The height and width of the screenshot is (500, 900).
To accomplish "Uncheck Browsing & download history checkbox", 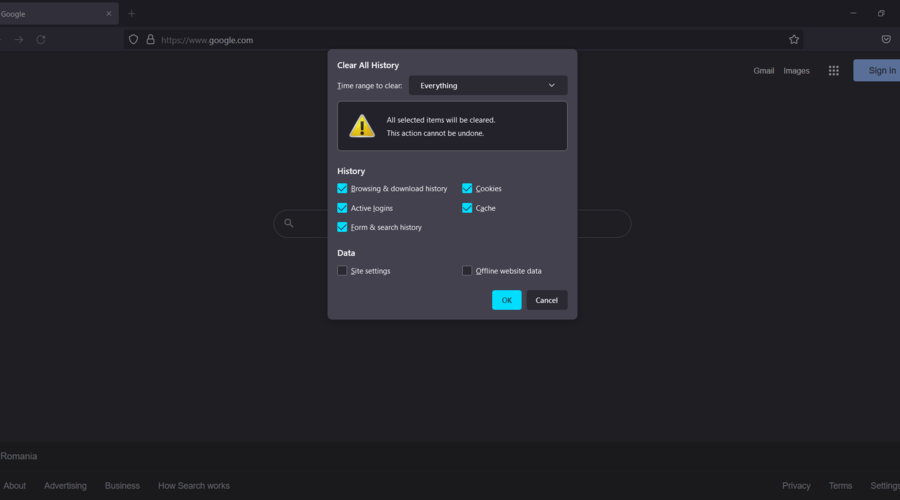I will pos(342,188).
